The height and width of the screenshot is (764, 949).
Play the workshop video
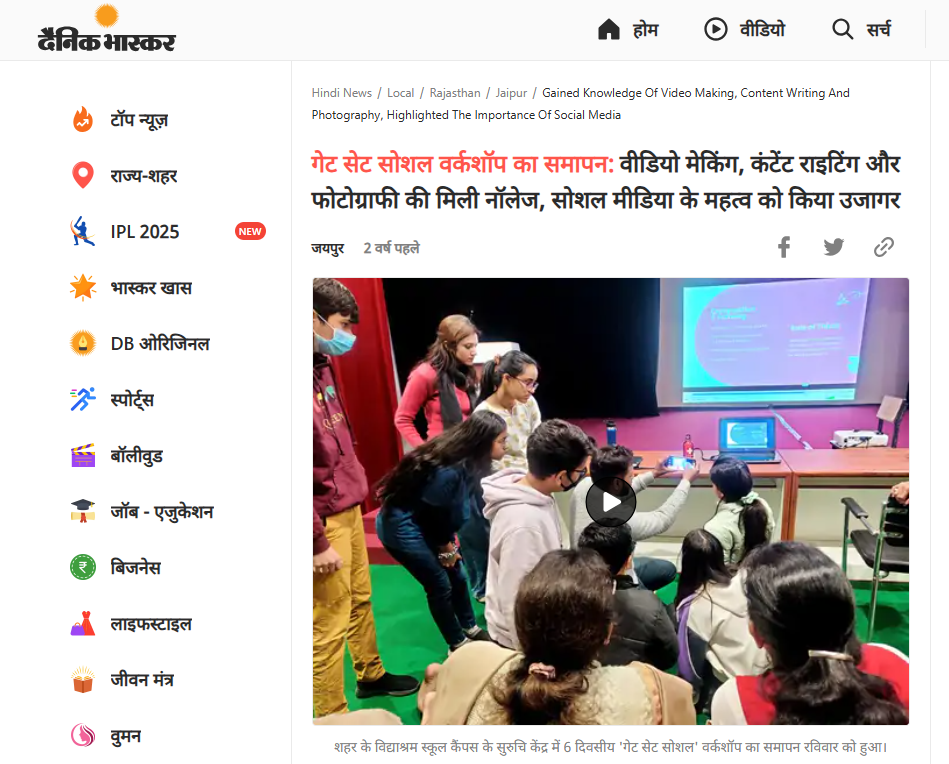point(611,502)
